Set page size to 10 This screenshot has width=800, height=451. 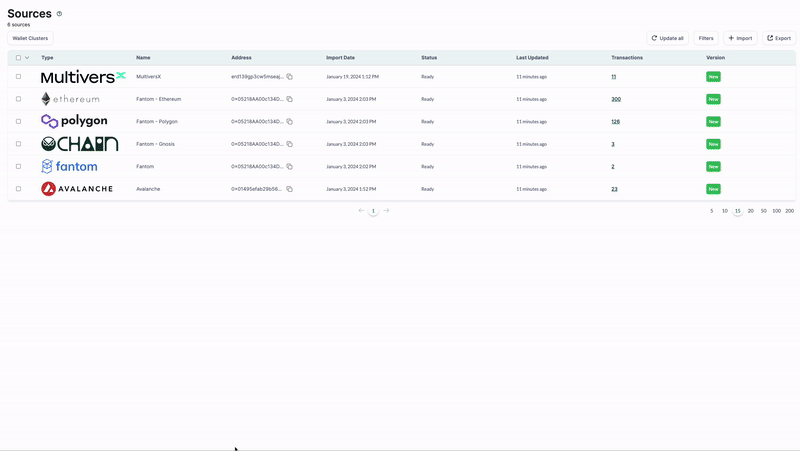pos(724,211)
